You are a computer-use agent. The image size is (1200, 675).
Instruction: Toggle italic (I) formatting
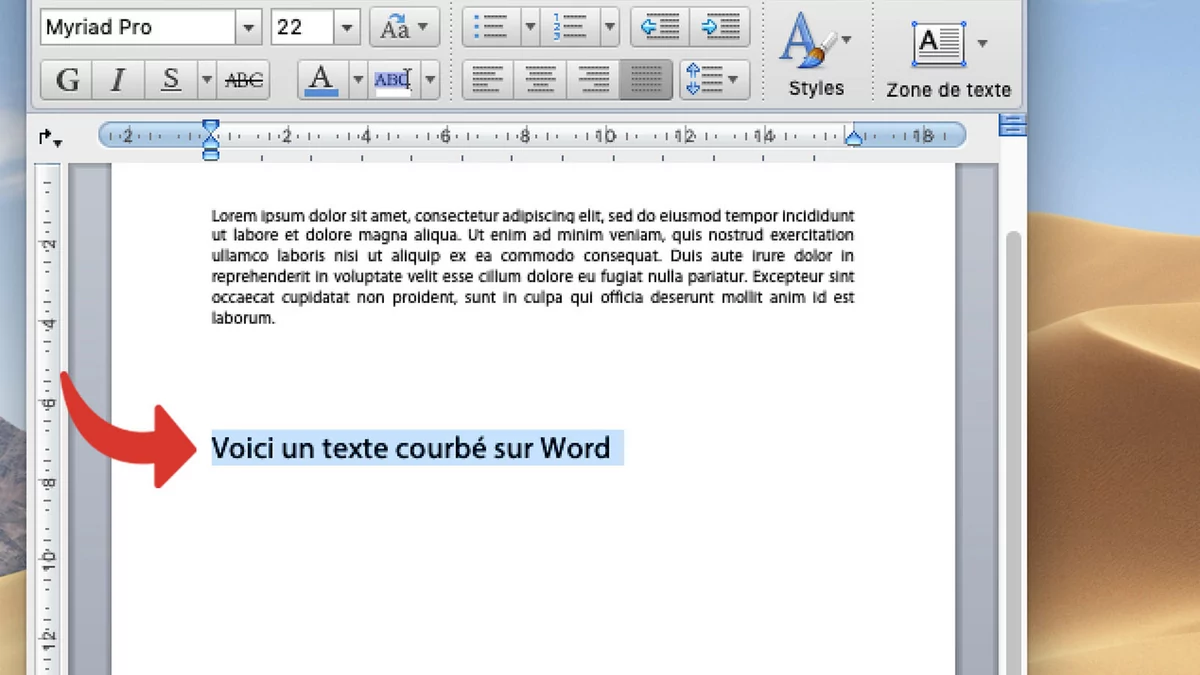tap(119, 80)
